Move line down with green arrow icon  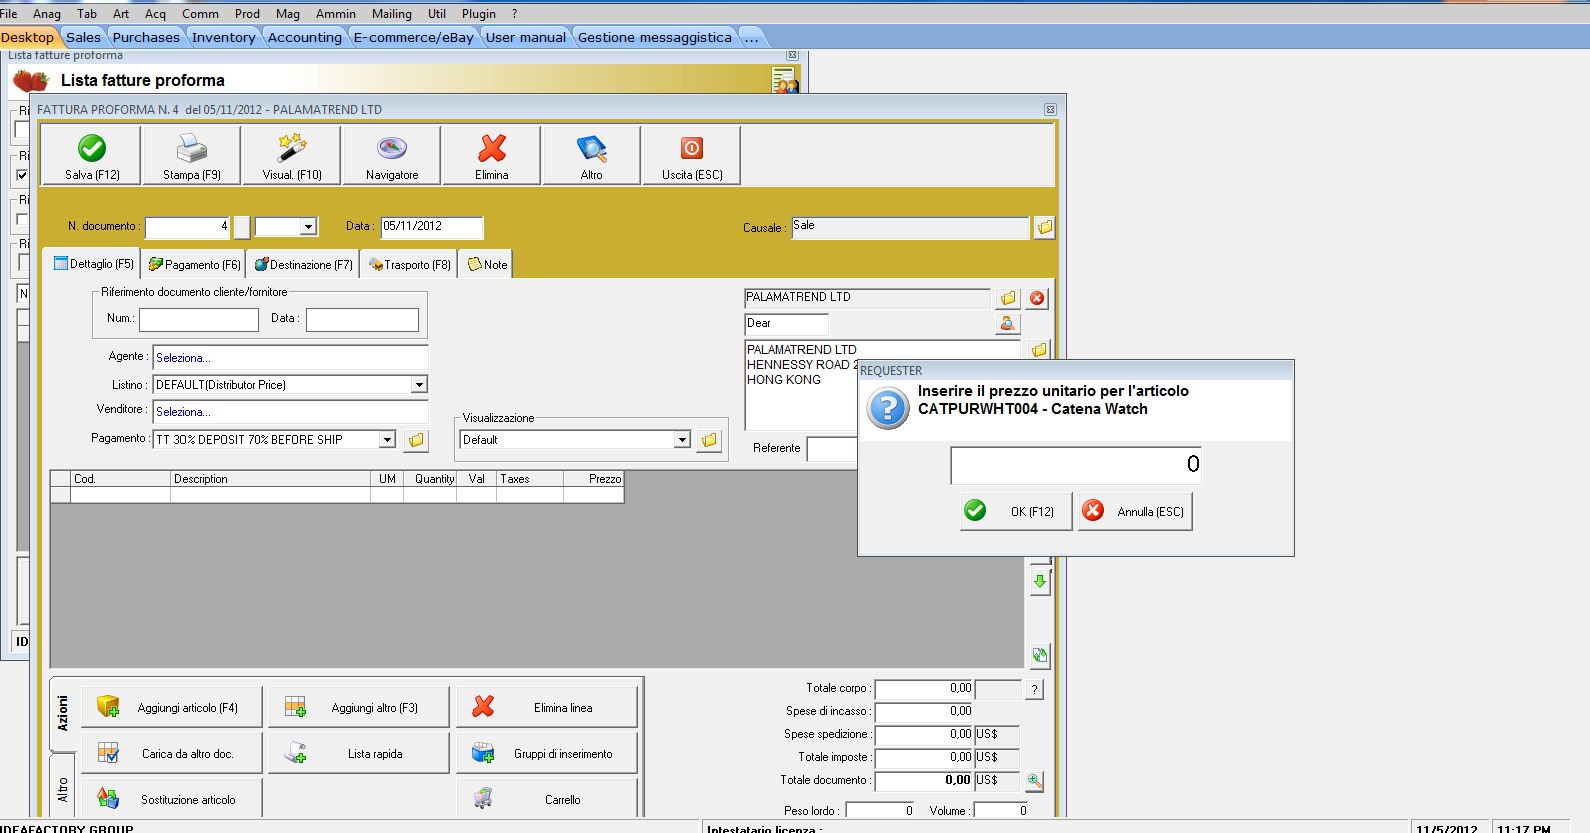pyautogui.click(x=1040, y=582)
